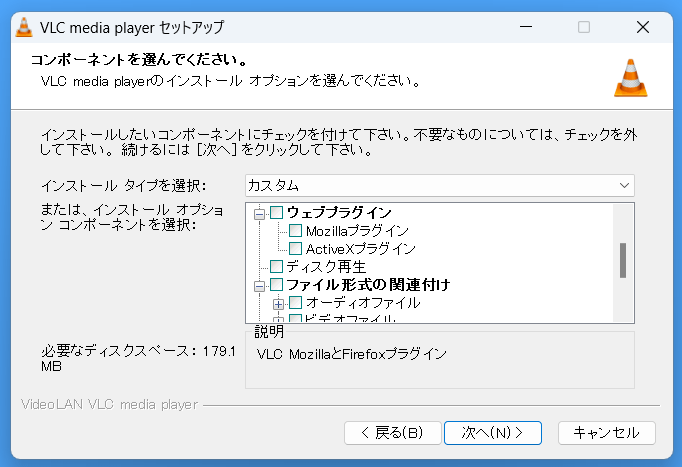Collapse the ウェブプラグイン tree node

click(x=260, y=213)
